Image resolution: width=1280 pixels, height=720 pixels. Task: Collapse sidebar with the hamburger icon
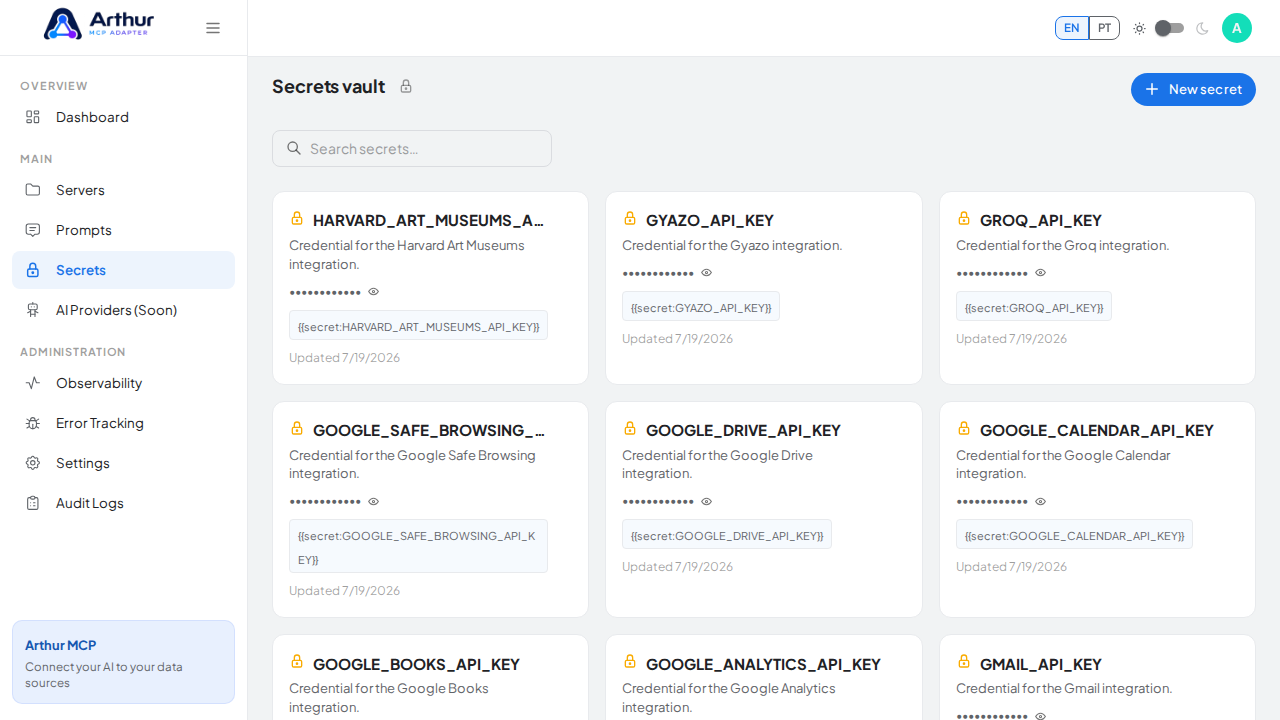pos(213,28)
